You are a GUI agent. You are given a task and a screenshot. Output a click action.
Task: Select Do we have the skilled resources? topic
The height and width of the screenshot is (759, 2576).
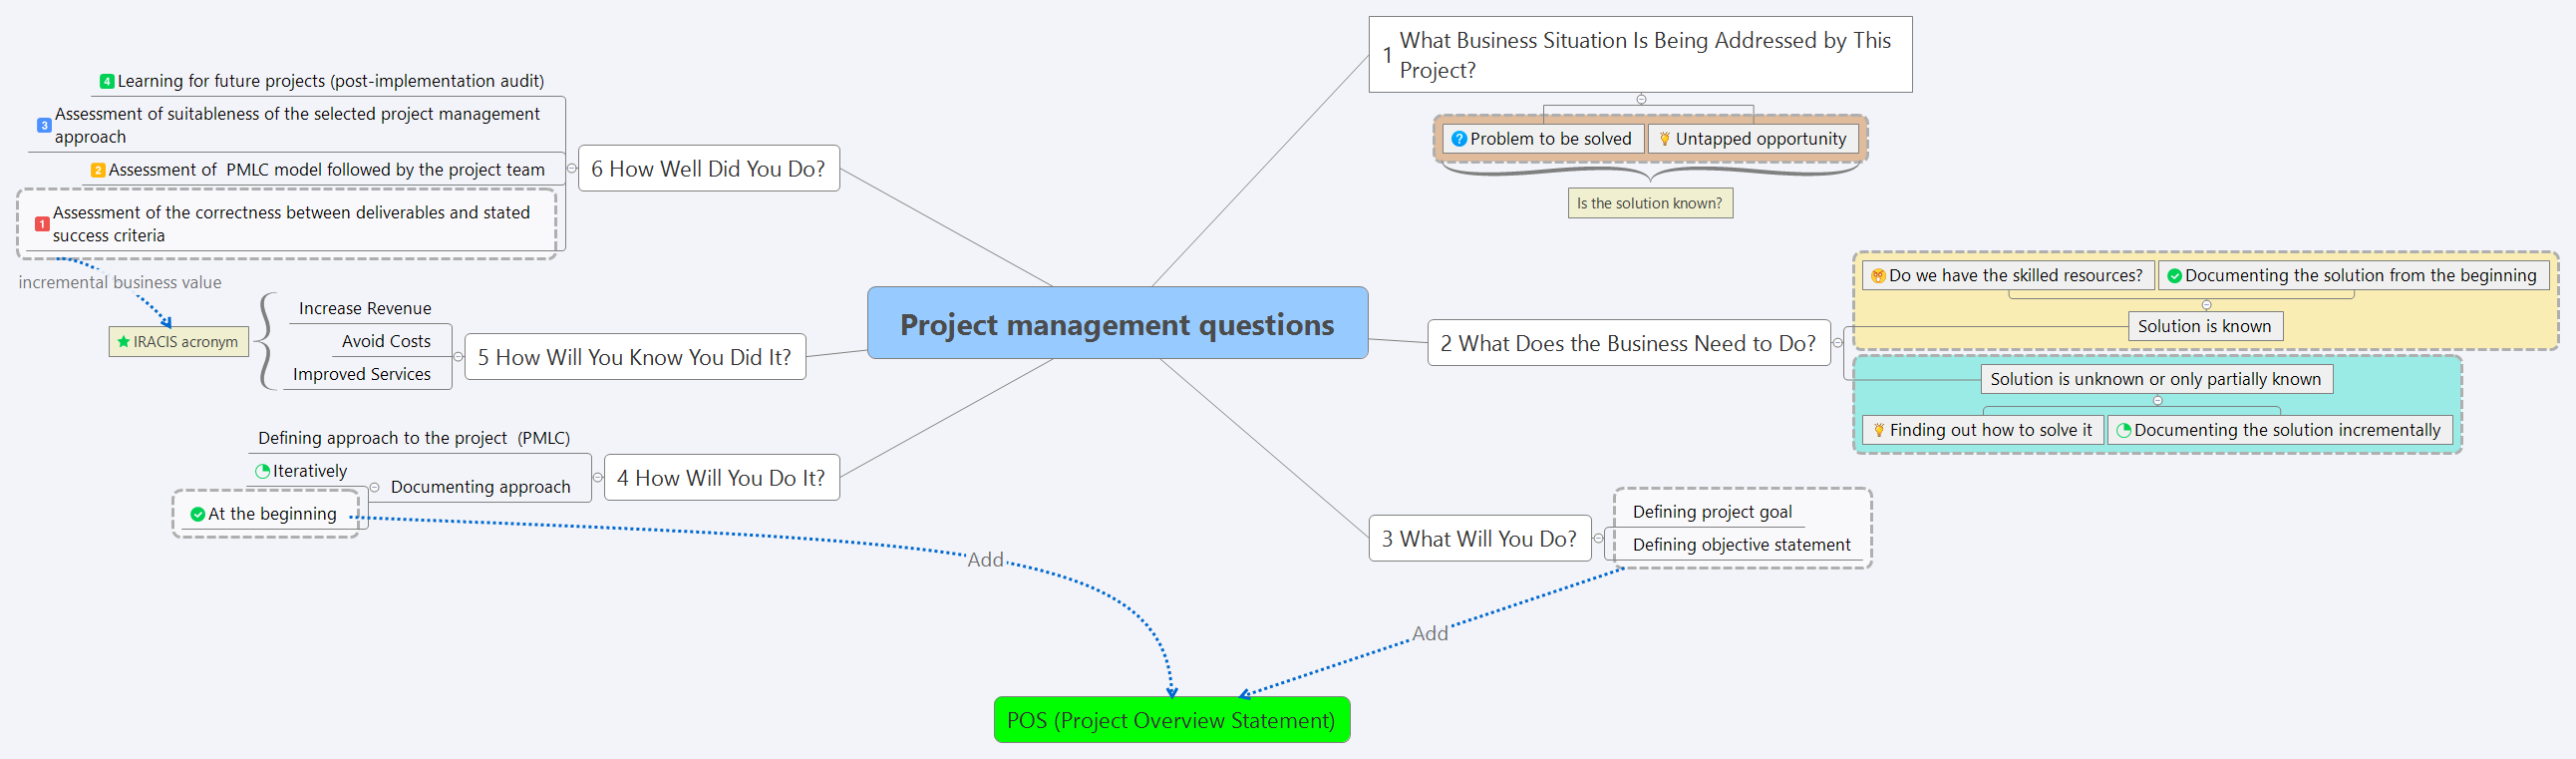pos(2007,276)
